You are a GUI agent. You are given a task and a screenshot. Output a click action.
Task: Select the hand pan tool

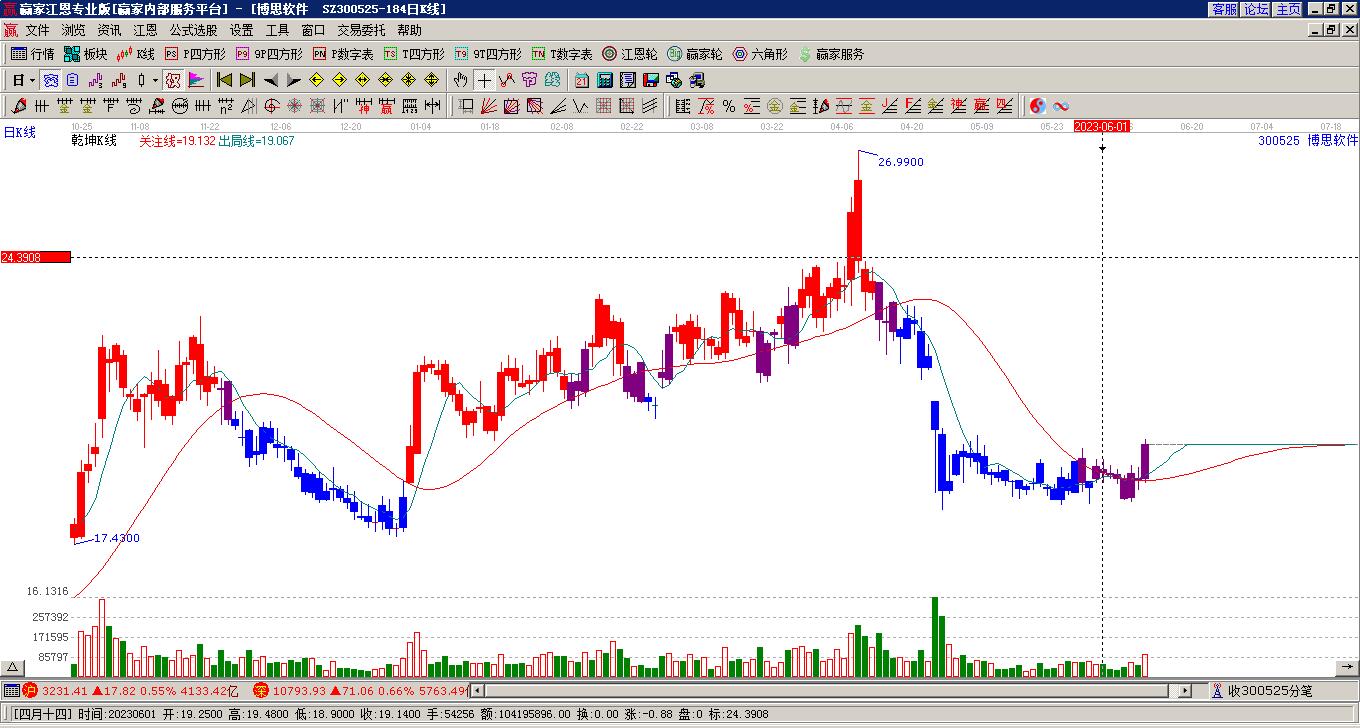(460, 80)
